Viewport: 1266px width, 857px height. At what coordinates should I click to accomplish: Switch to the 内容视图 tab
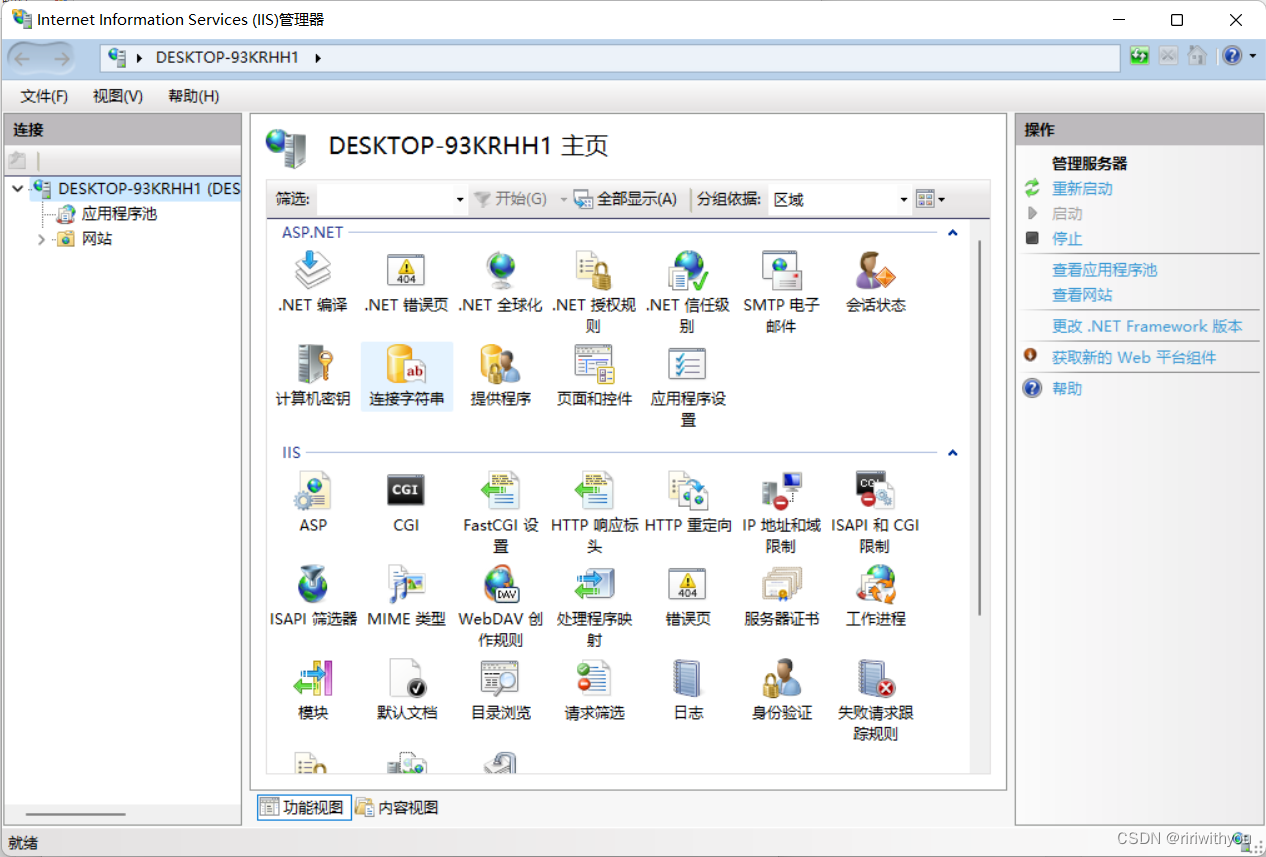tap(398, 807)
